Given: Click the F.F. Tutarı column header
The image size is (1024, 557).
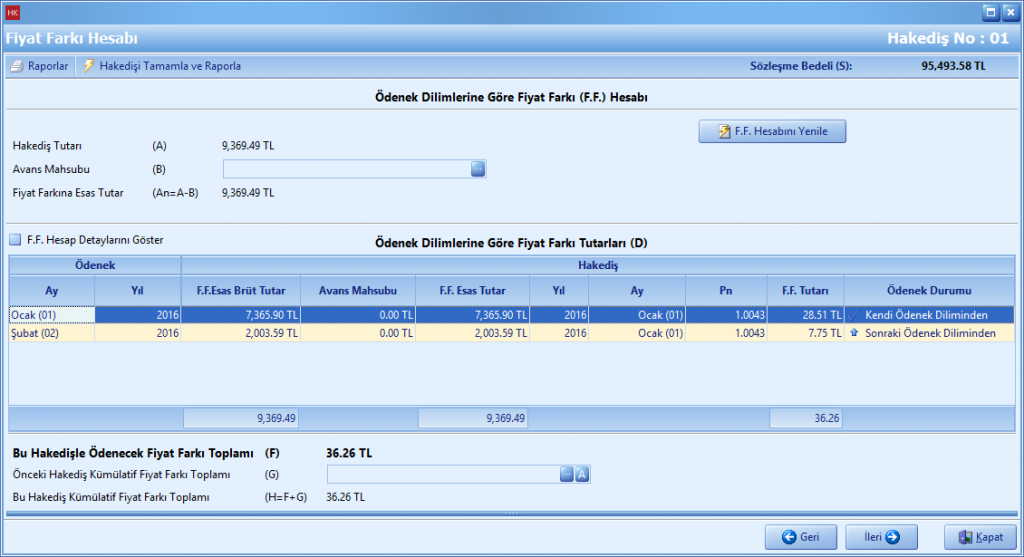Looking at the screenshot, I should (805, 290).
